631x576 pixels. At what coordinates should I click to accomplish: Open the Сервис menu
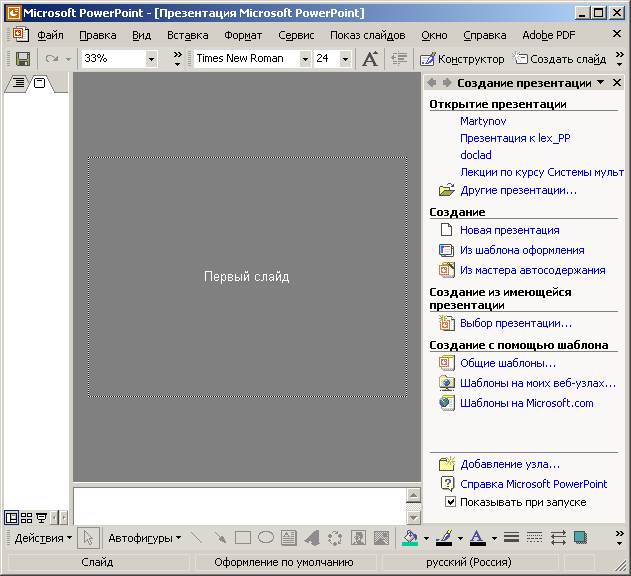click(296, 35)
